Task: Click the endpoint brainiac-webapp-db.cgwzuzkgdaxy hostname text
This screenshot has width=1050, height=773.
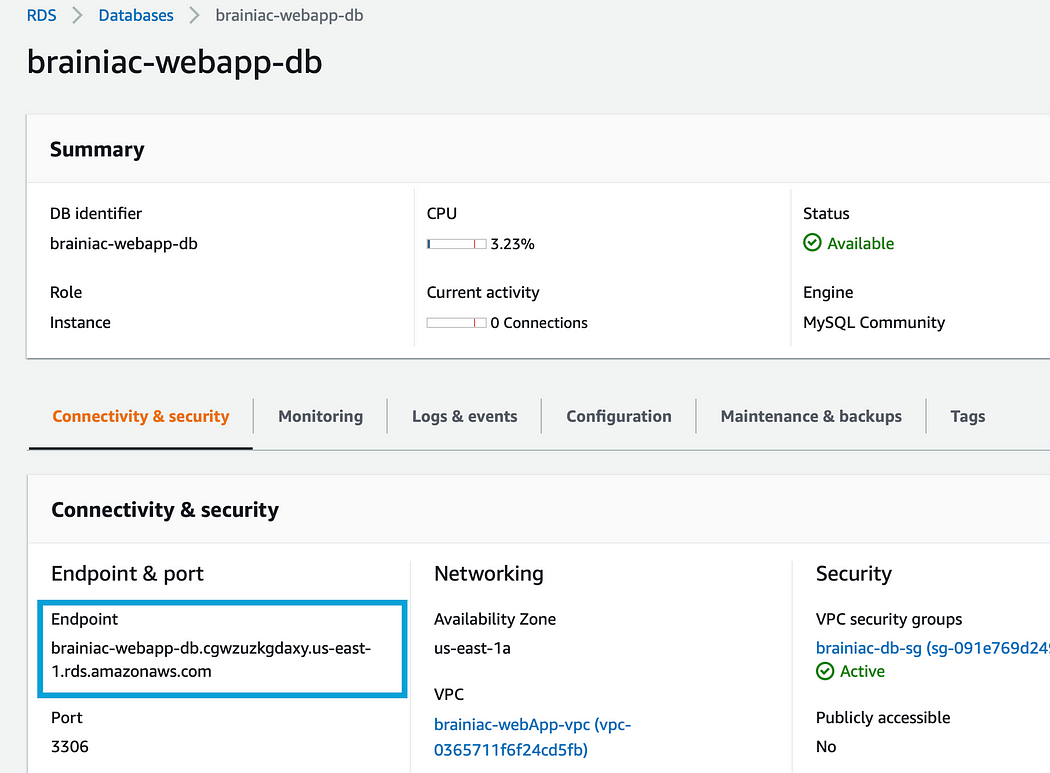Action: [x=211, y=660]
